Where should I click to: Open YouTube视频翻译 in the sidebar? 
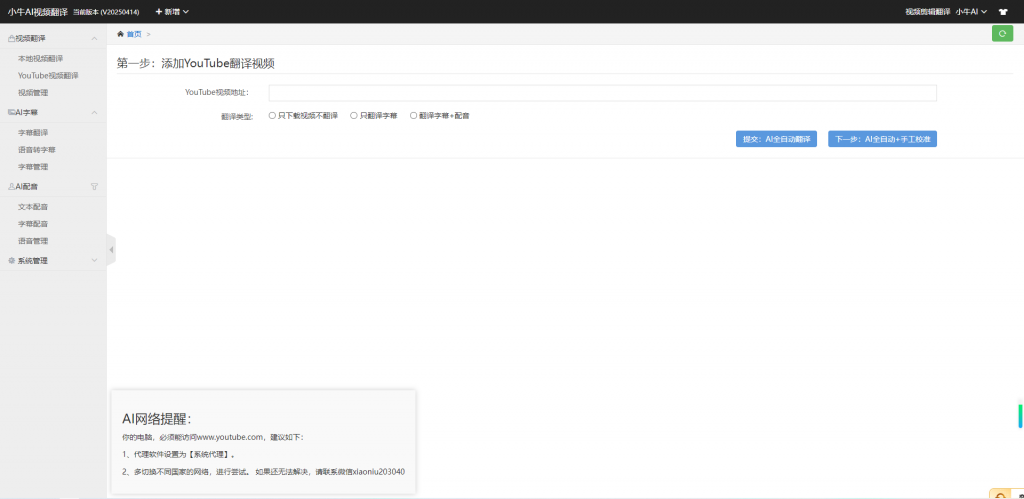tap(48, 76)
